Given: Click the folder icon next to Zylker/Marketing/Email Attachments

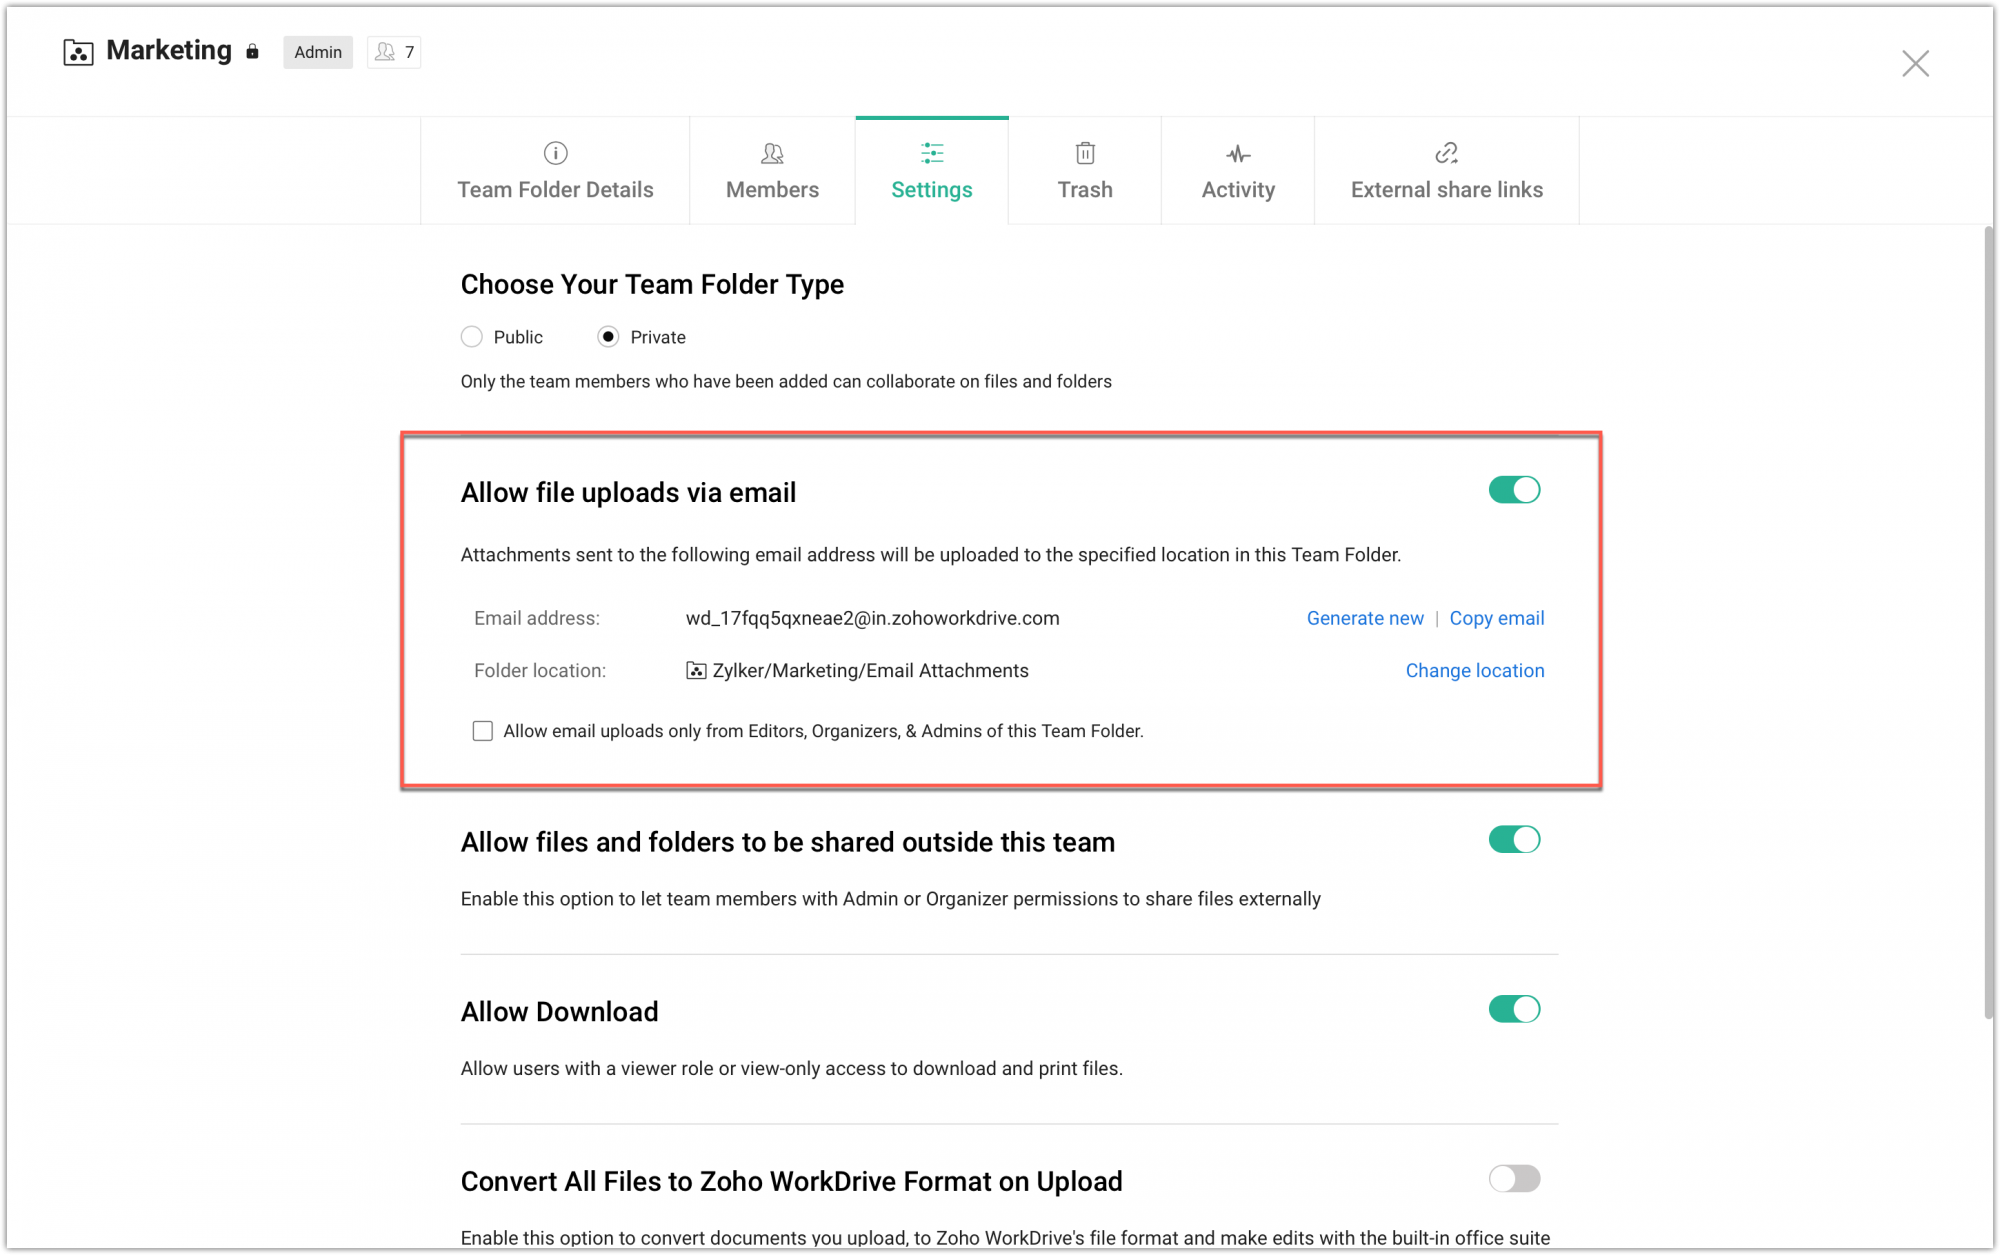Looking at the screenshot, I should pos(695,670).
